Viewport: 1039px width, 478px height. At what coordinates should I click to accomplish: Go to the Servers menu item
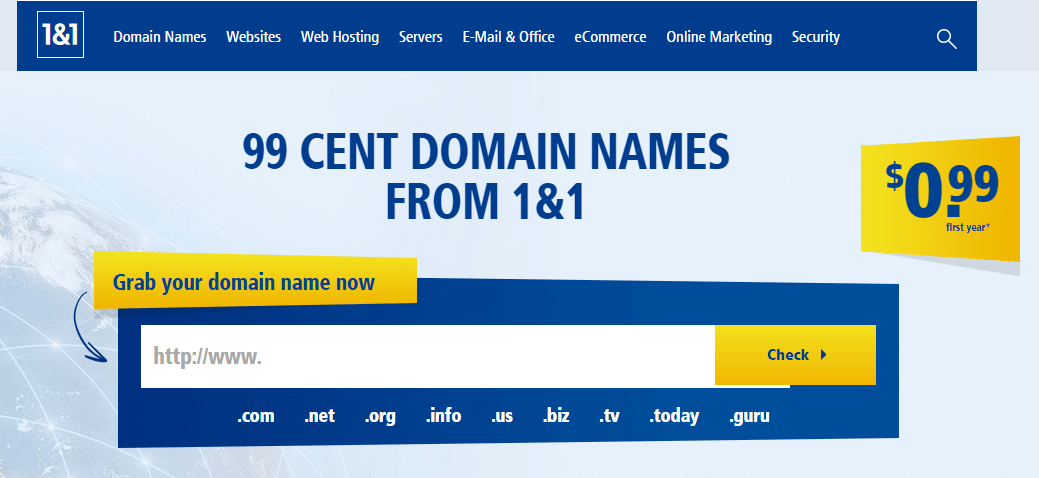420,37
